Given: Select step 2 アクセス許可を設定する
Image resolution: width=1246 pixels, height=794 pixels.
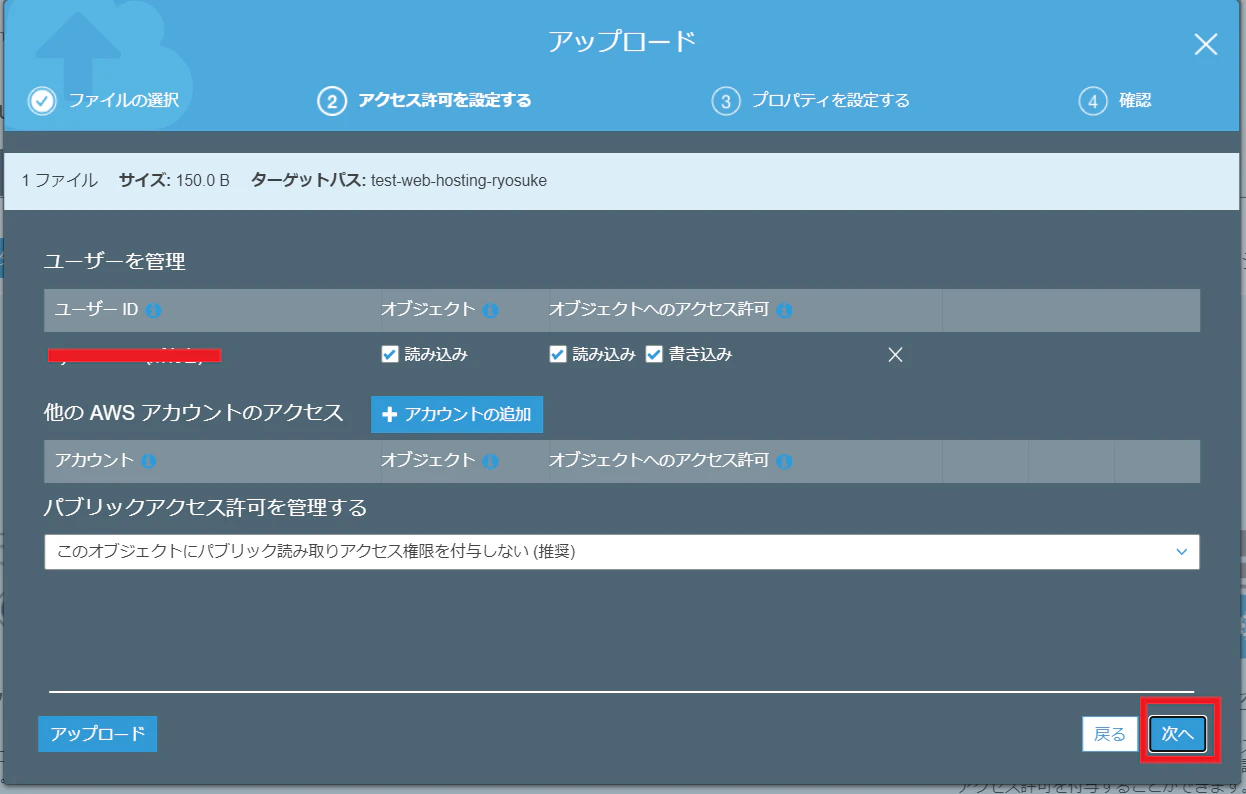Looking at the screenshot, I should pos(424,100).
